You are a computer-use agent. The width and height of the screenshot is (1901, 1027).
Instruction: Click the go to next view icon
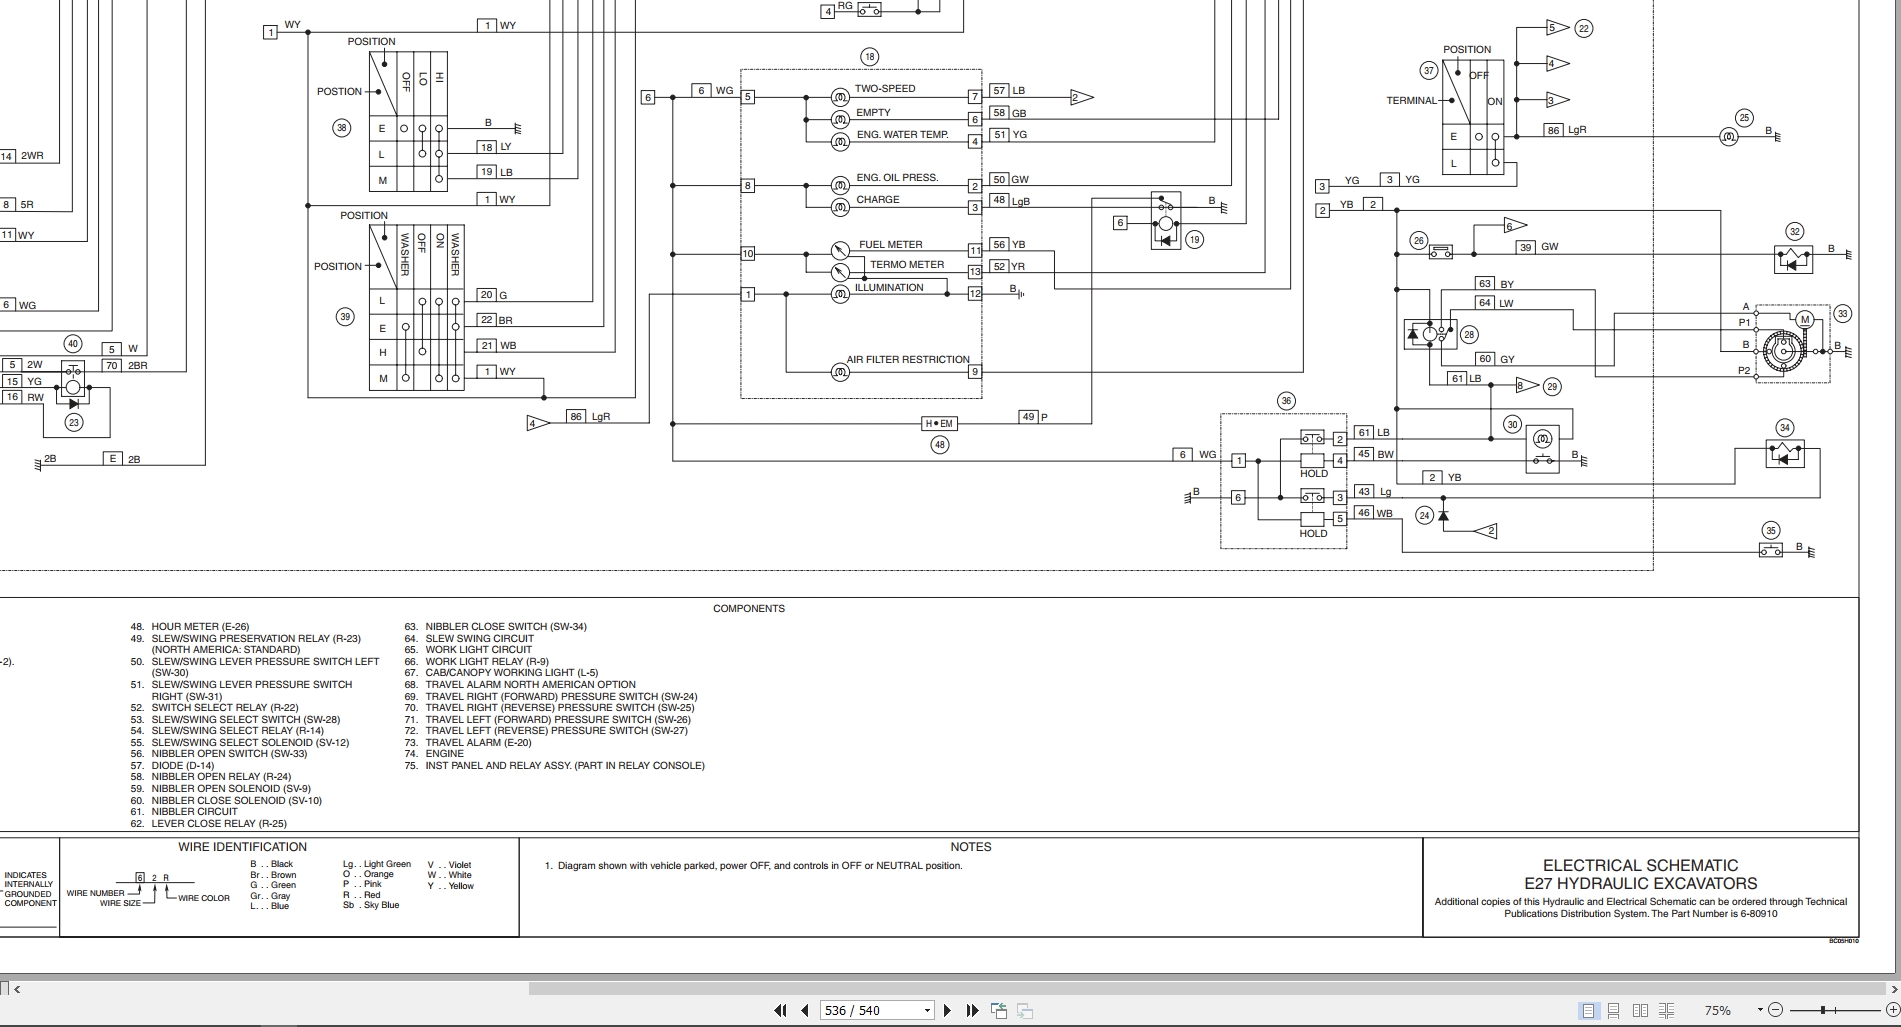[x=1024, y=1010]
